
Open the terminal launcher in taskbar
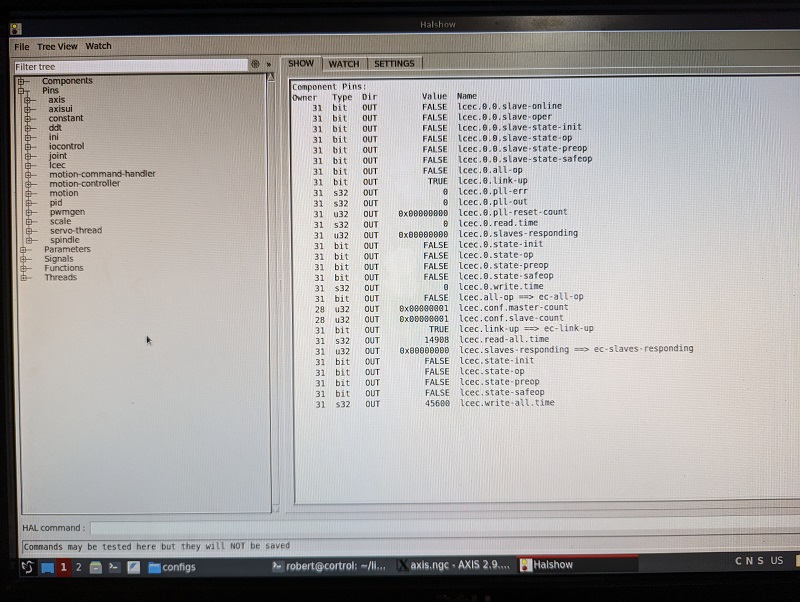point(114,567)
